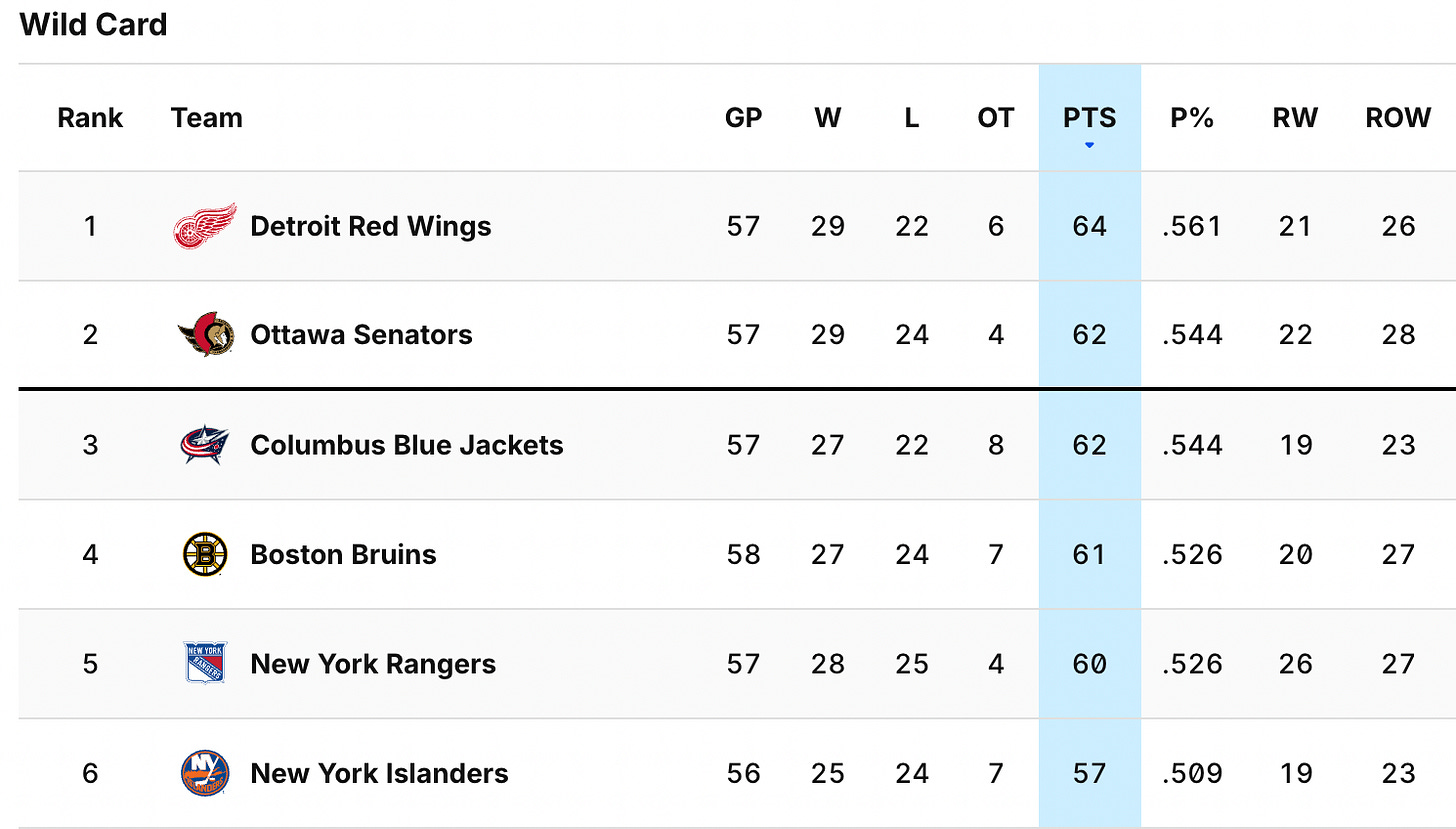Sort by the OT column header
Viewport: 1456px width, 829px height.
995,118
